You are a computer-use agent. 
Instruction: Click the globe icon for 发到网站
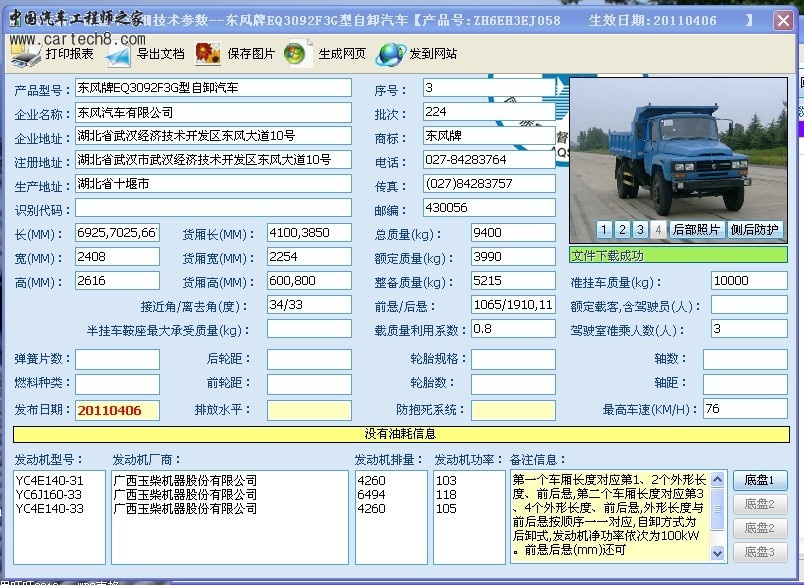tap(390, 54)
